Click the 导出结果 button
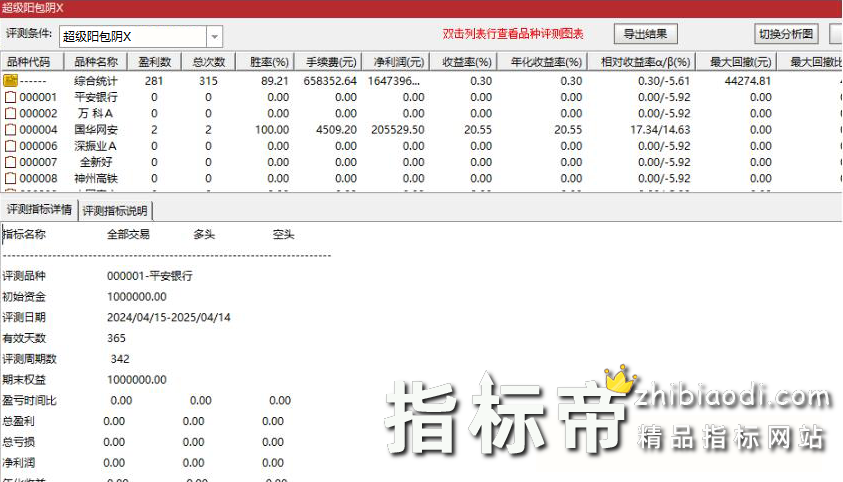 [x=645, y=34]
